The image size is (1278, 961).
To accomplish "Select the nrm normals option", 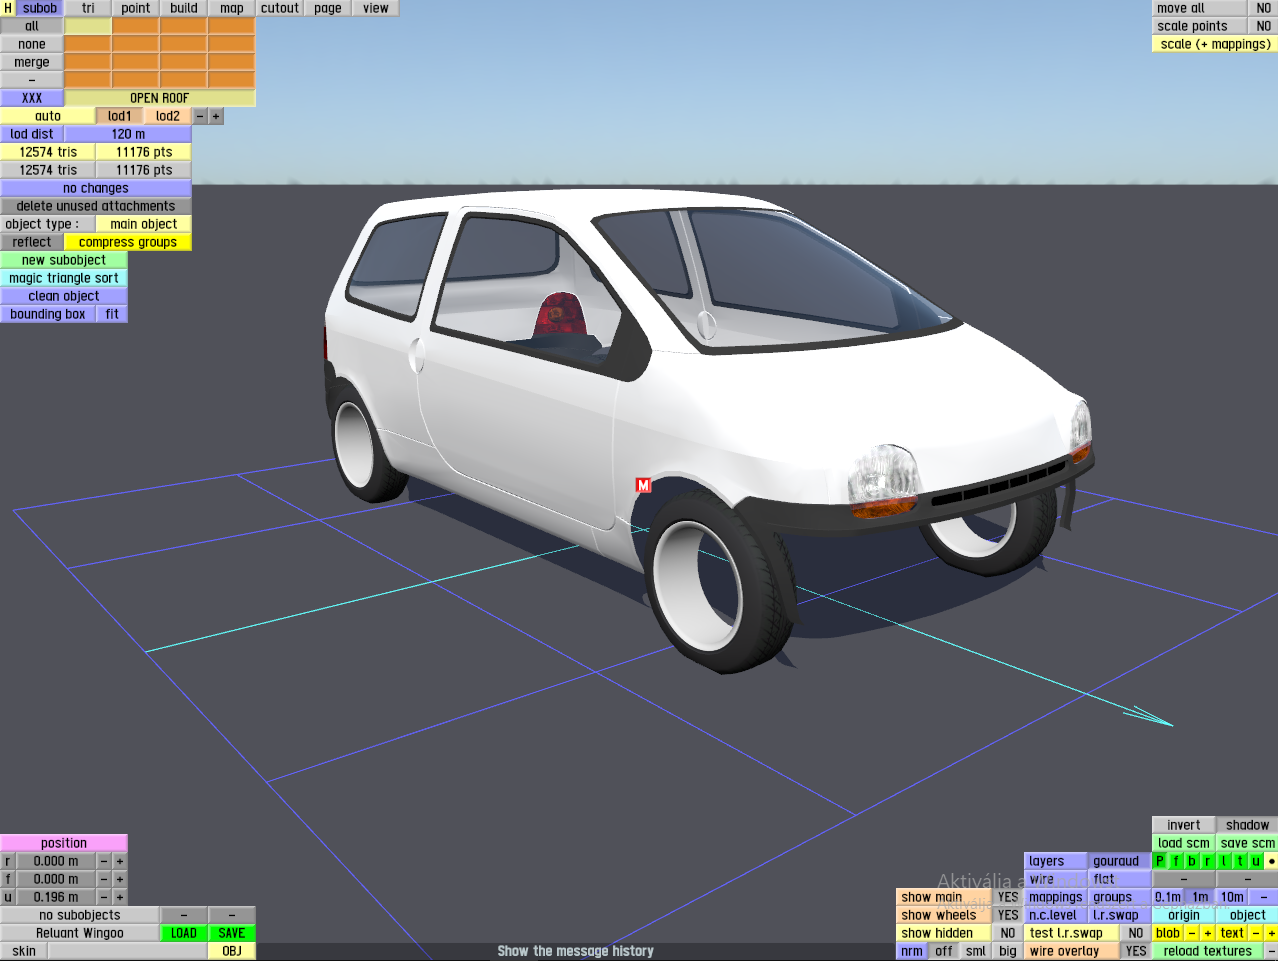I will pyautogui.click(x=912, y=951).
